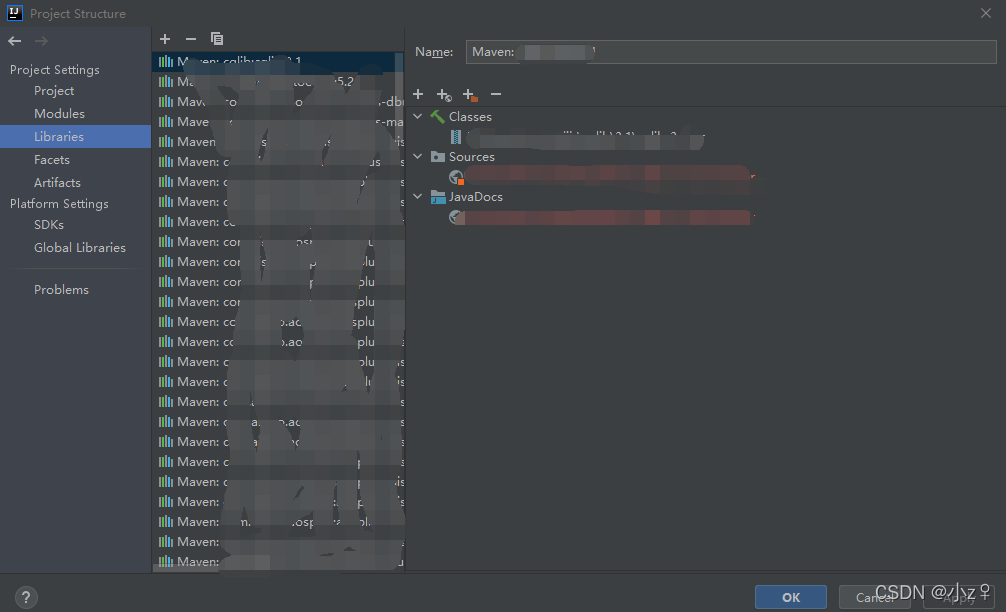Copy the selected library
The height and width of the screenshot is (612, 1006).
tap(217, 39)
